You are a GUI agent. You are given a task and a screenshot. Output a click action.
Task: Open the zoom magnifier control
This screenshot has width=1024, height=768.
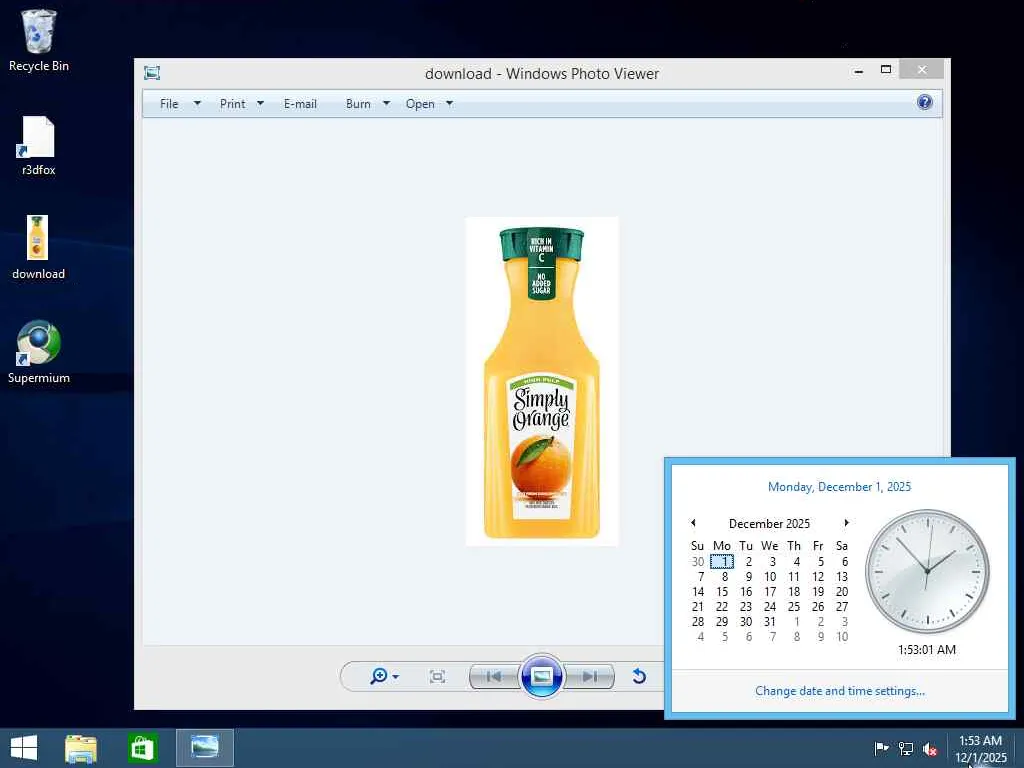click(379, 676)
